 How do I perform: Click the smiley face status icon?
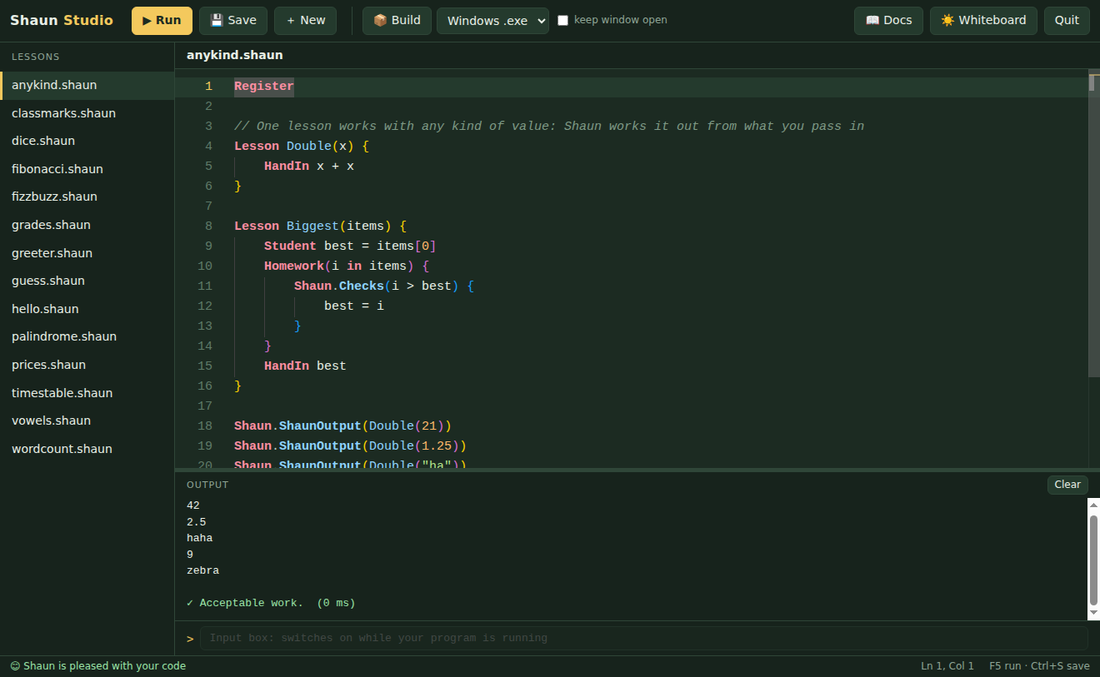pyautogui.click(x=15, y=666)
